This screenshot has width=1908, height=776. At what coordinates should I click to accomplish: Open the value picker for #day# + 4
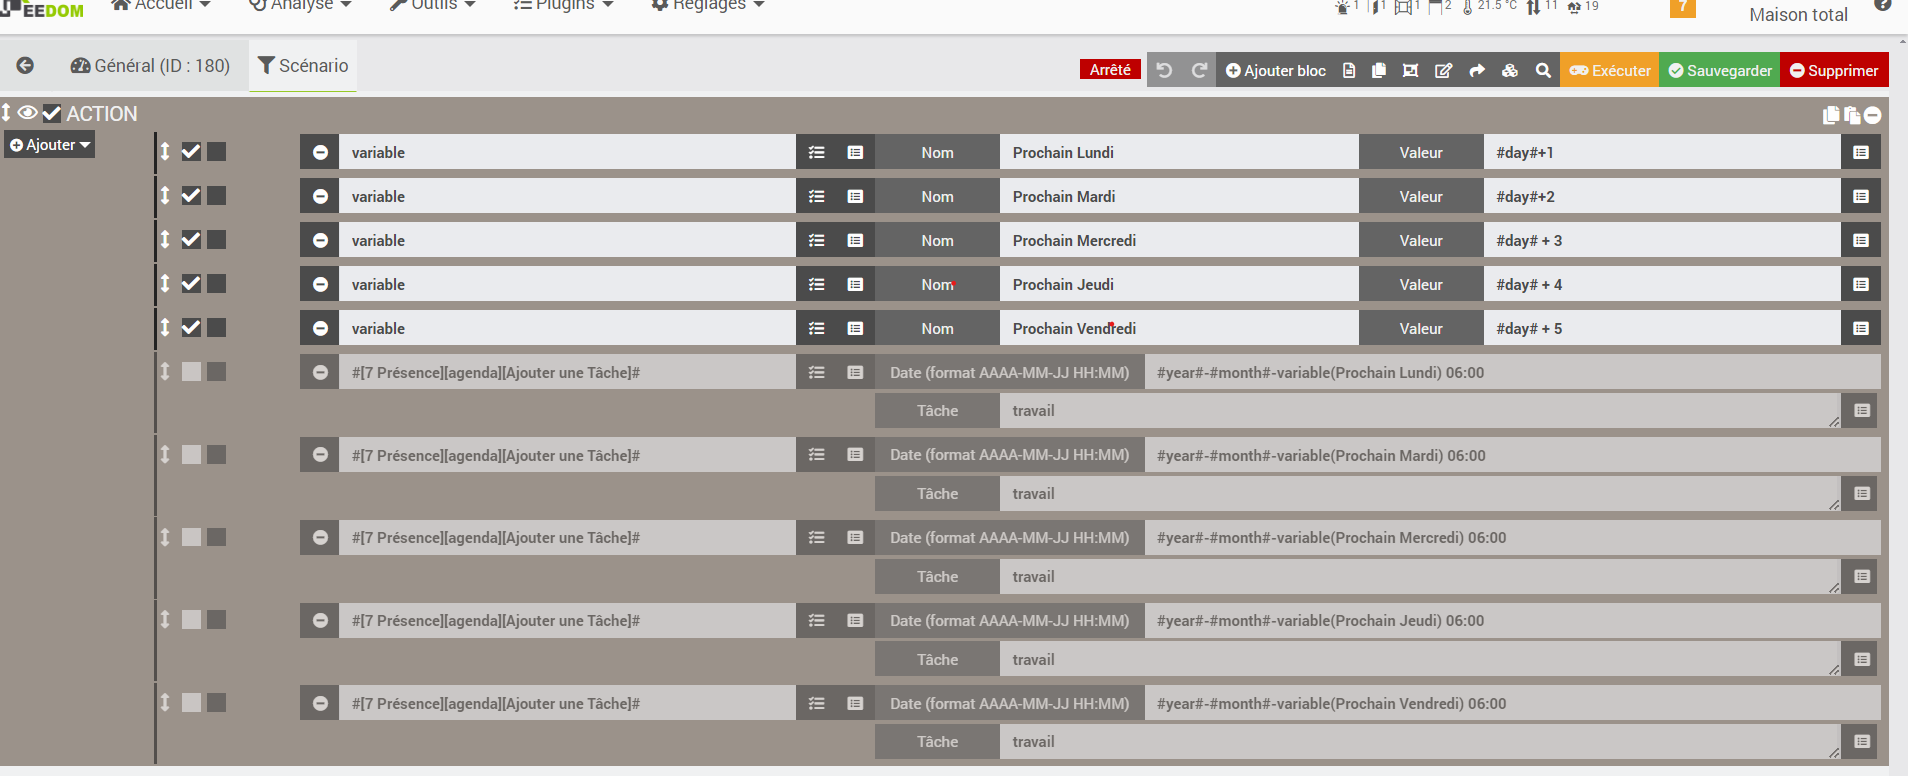click(x=1861, y=284)
